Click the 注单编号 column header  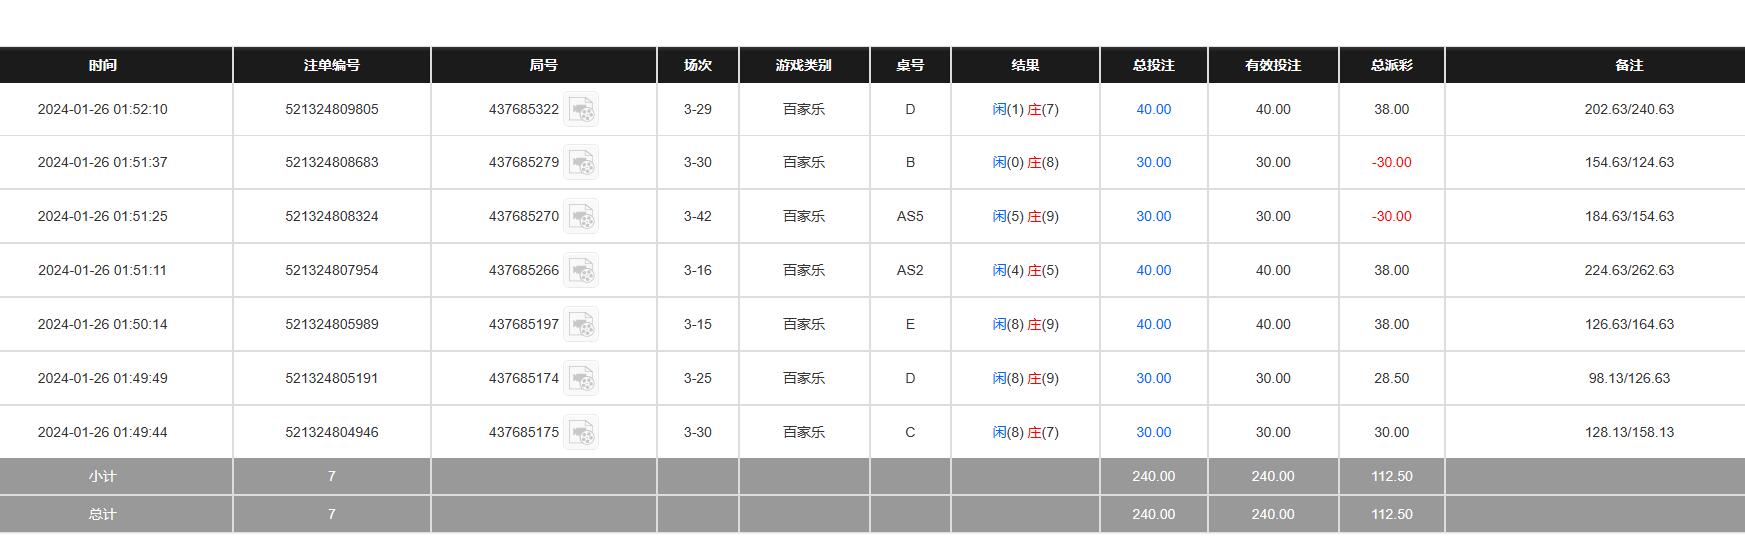tap(332, 65)
